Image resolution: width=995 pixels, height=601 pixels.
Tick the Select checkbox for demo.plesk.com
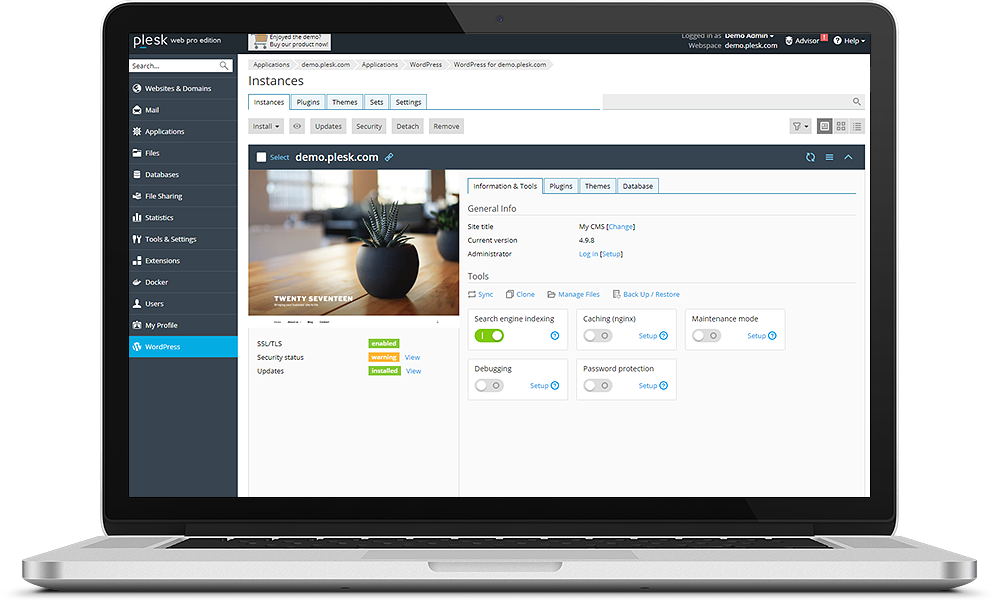[261, 157]
